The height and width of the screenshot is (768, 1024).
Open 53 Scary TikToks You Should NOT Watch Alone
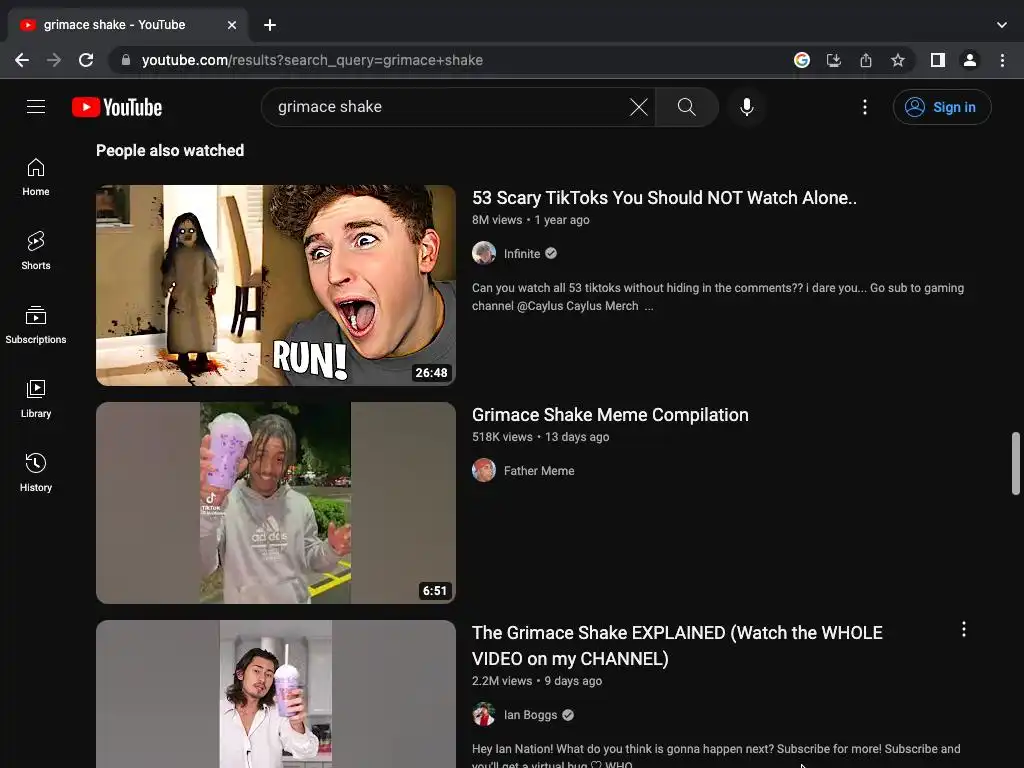[x=664, y=198]
